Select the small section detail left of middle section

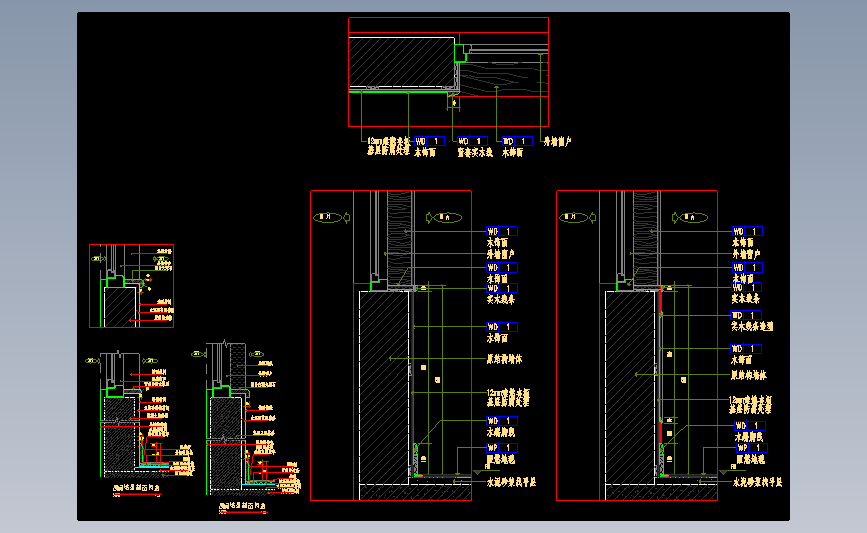246,427
